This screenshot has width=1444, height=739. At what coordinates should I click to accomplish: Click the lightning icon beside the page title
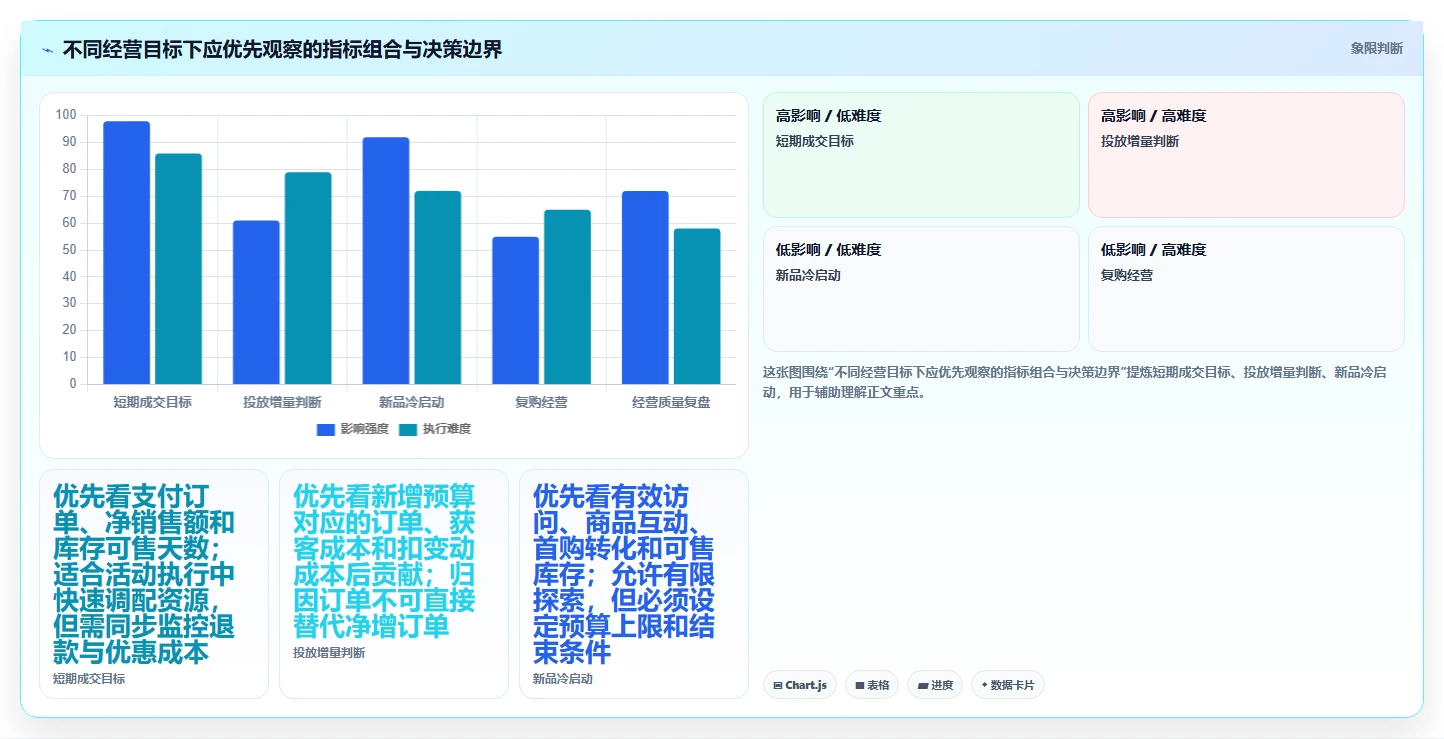[47, 50]
